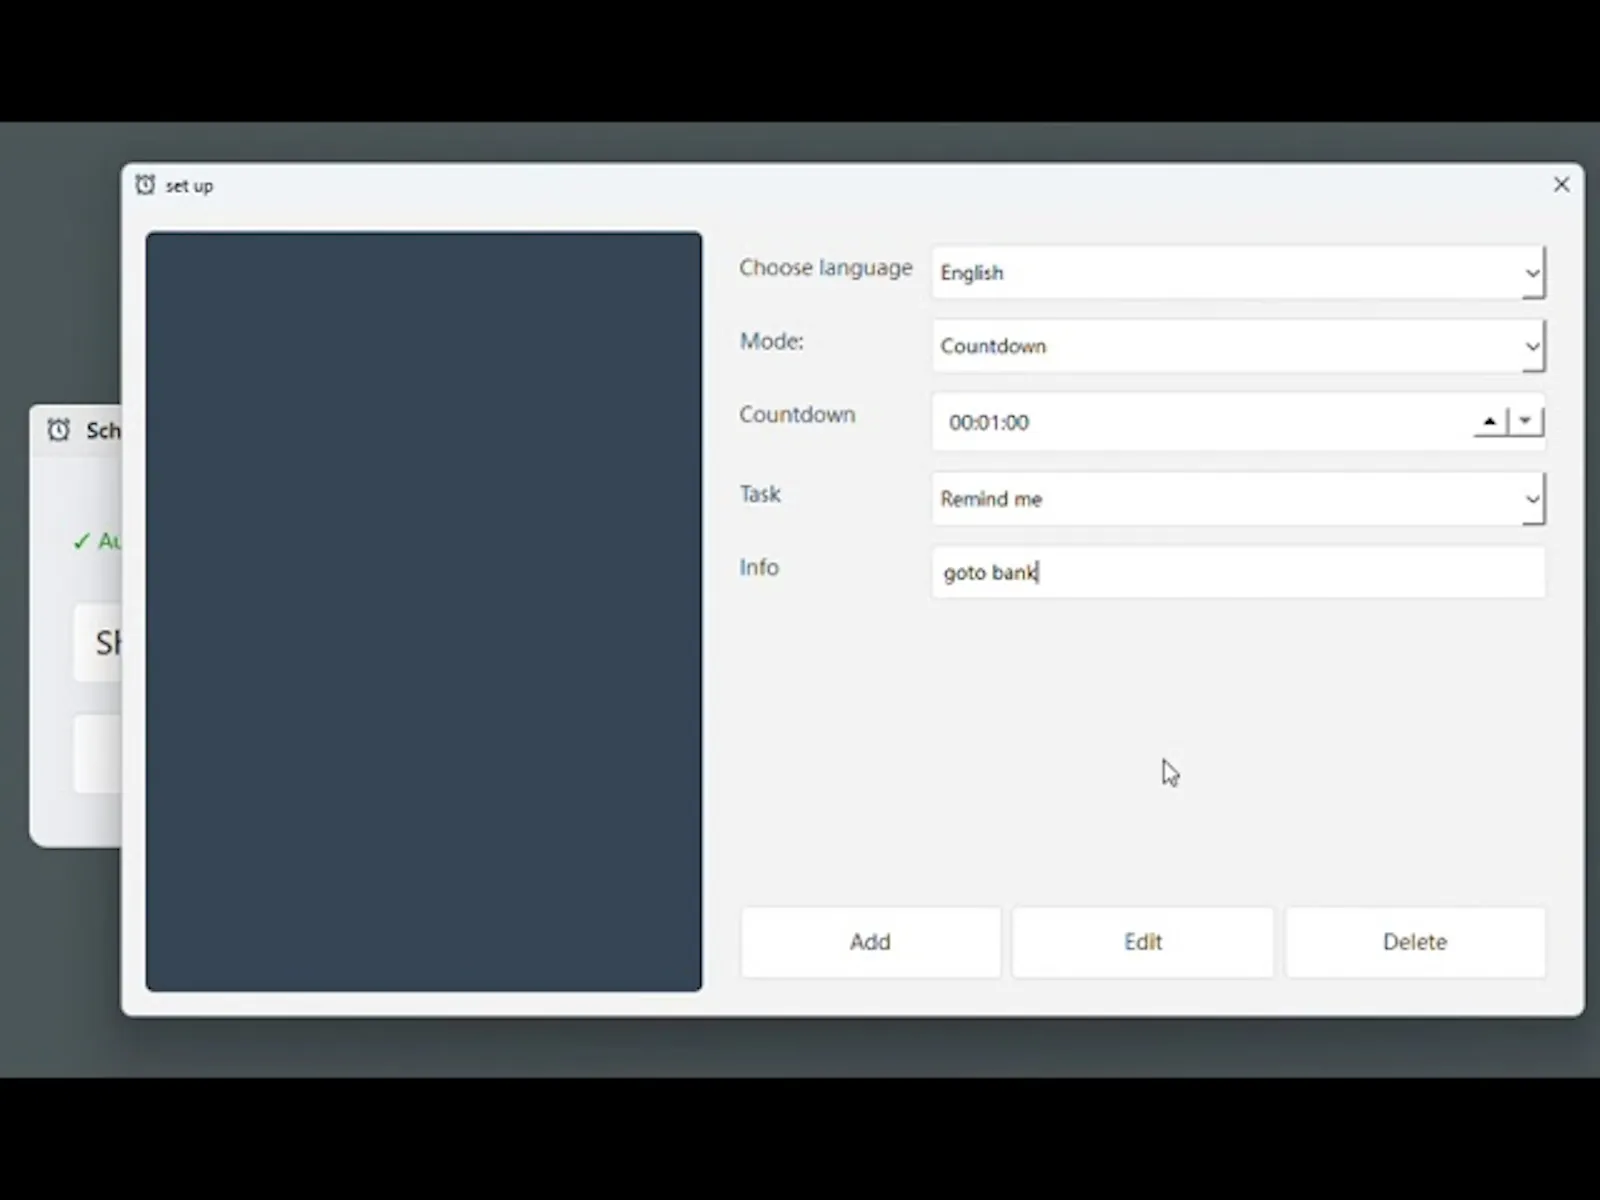Close the set up dialog

pos(1561,185)
